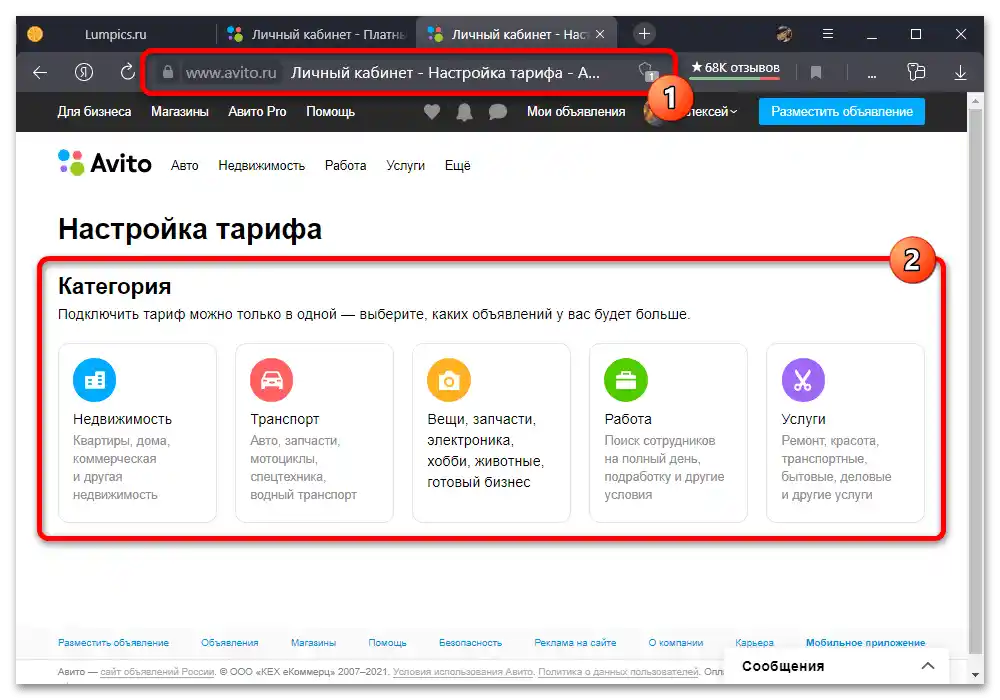
Task: Select the blue Недвижимость building icon
Action: 94,380
